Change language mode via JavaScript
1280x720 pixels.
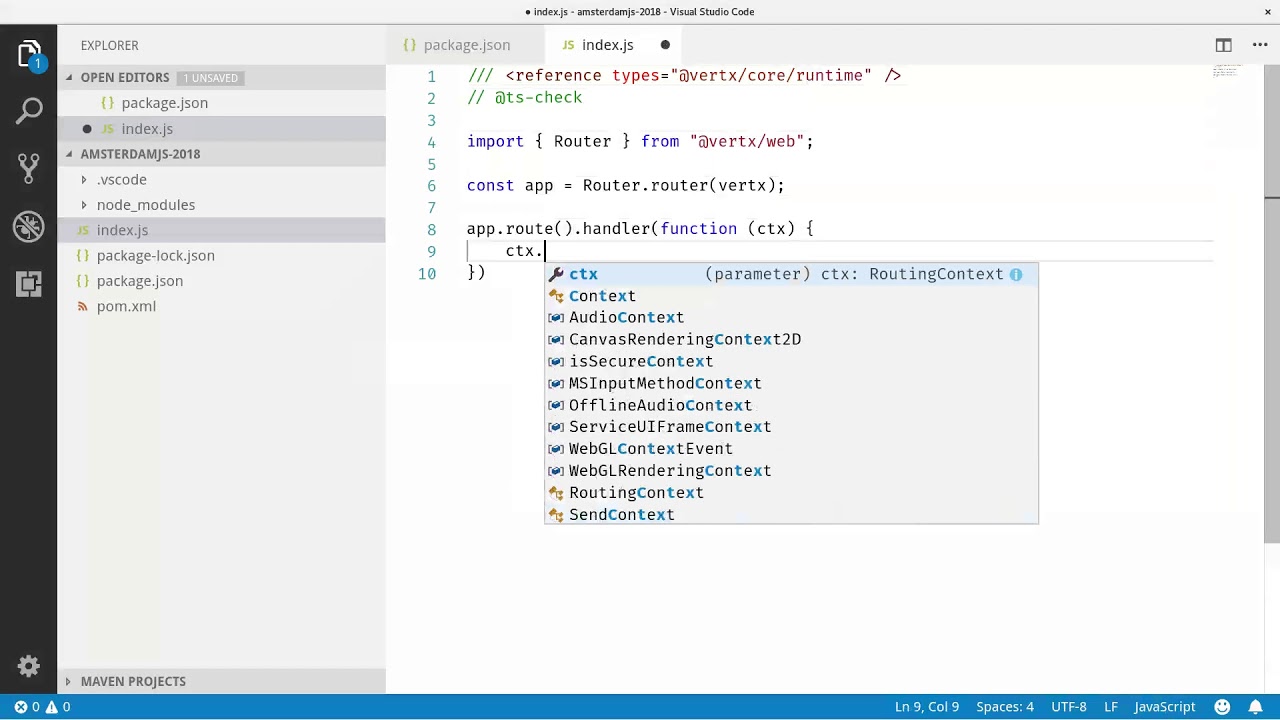(1164, 707)
